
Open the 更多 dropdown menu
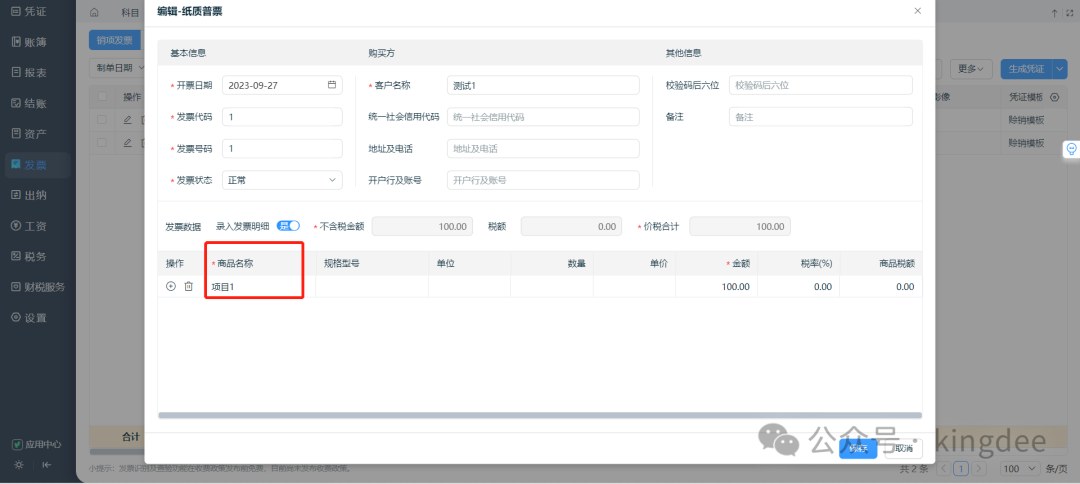pos(970,69)
